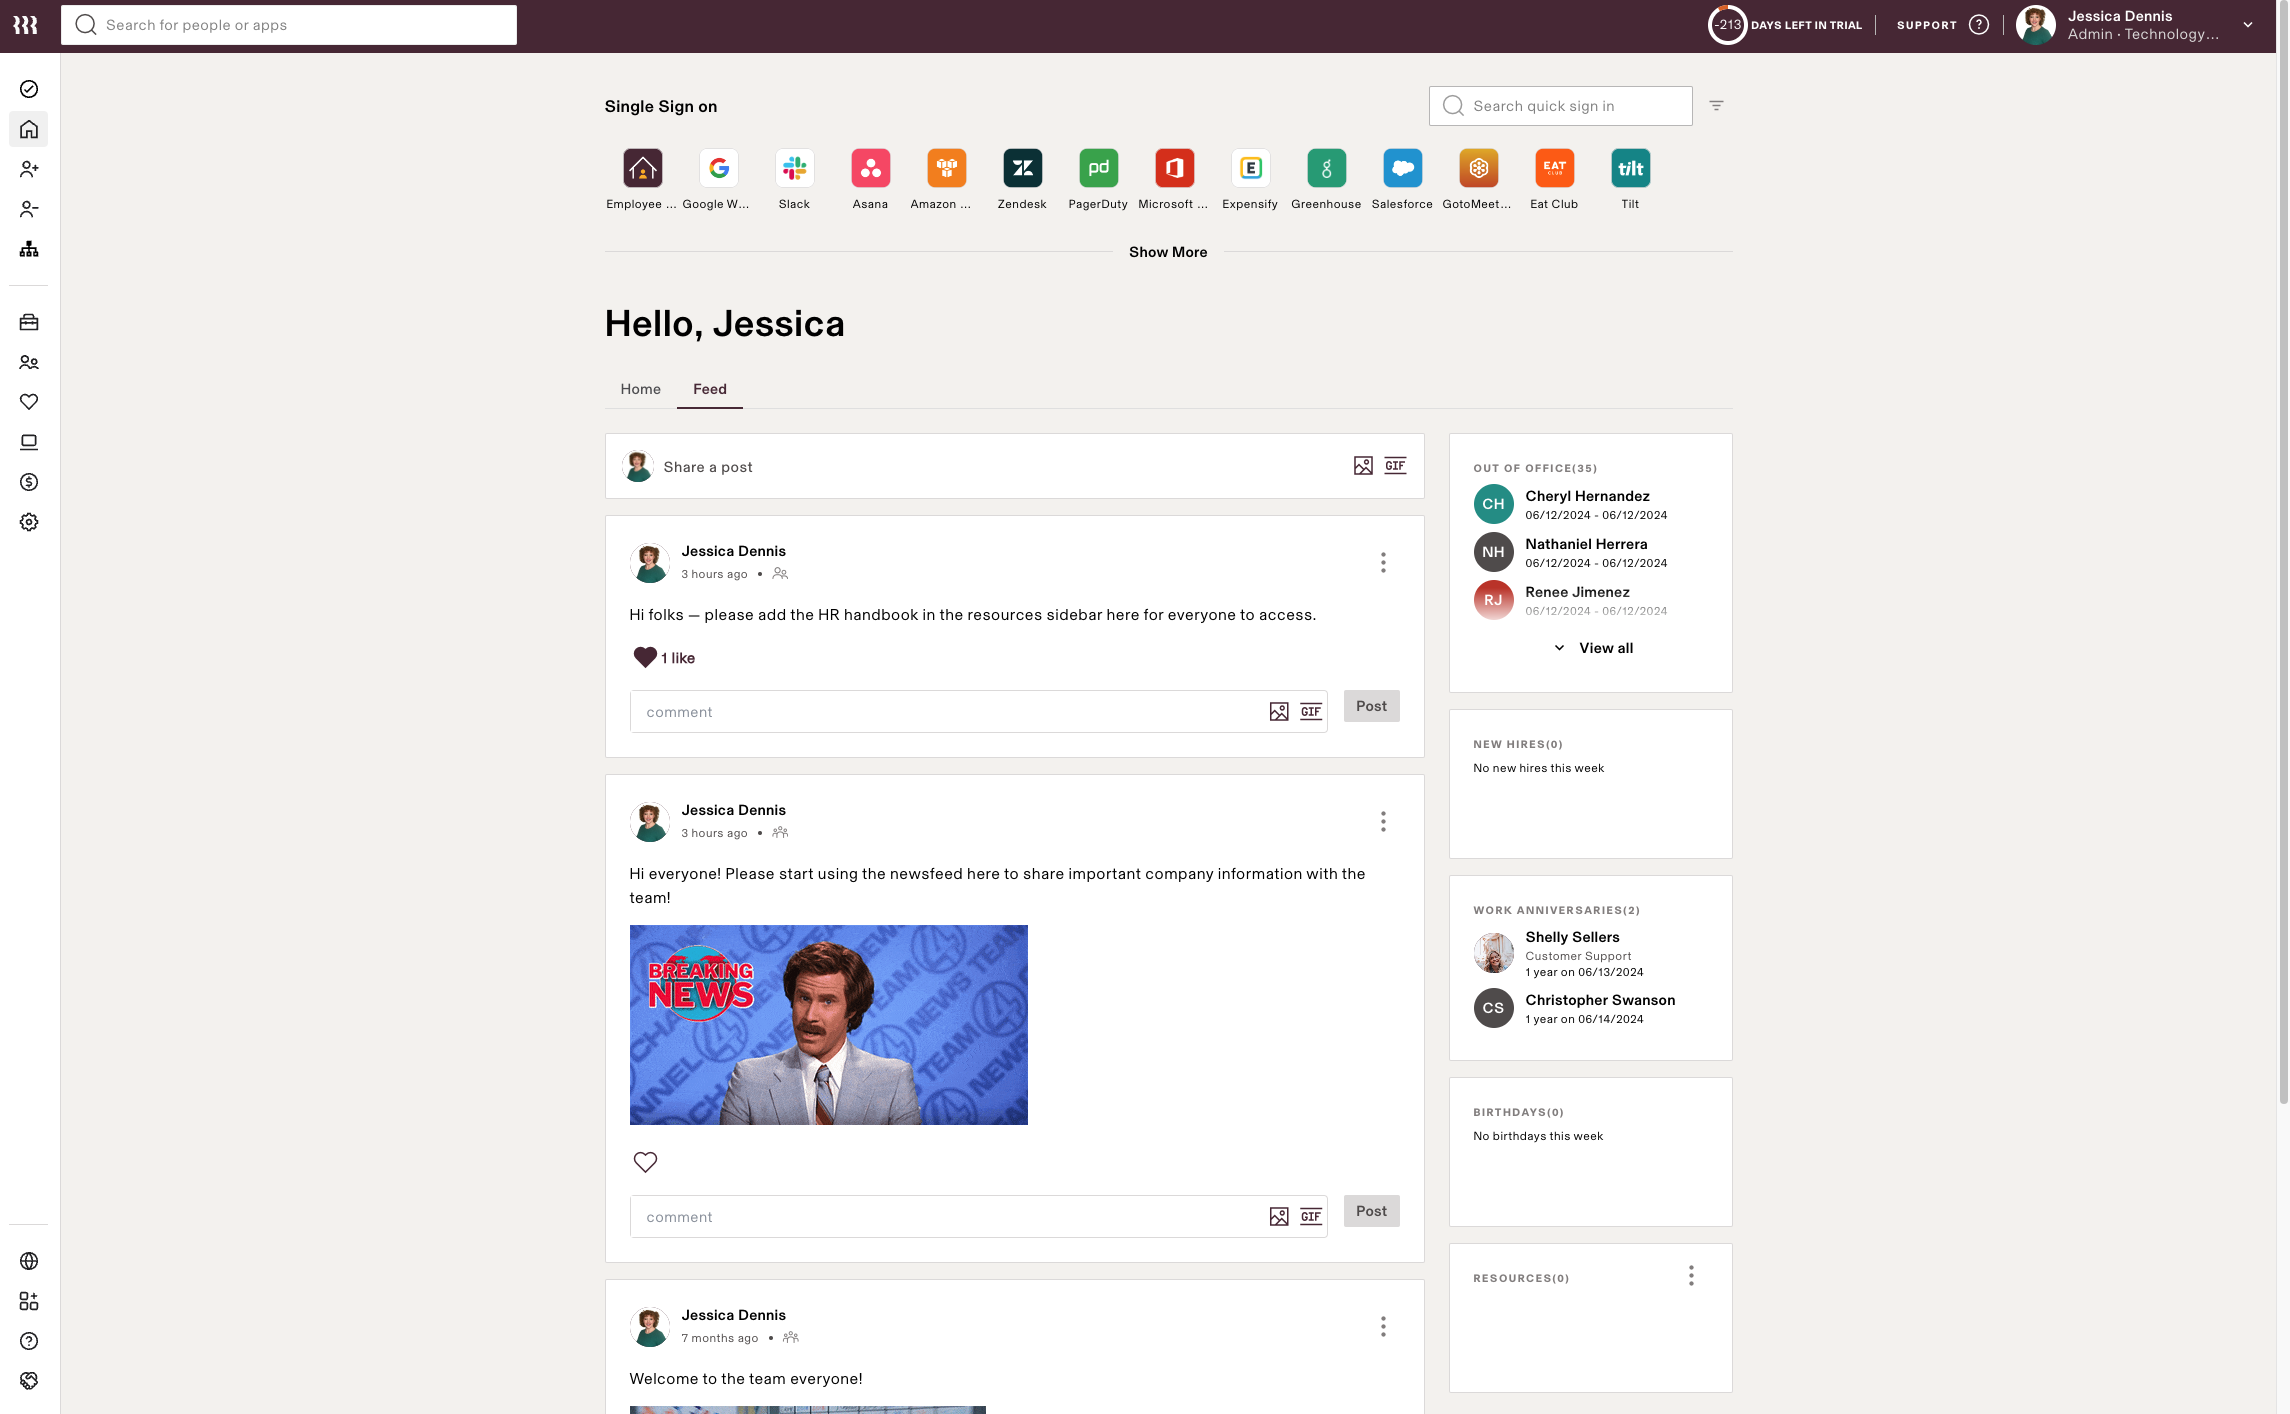Open Slack from Single Sign on
This screenshot has height=1414, width=2290.
(794, 168)
